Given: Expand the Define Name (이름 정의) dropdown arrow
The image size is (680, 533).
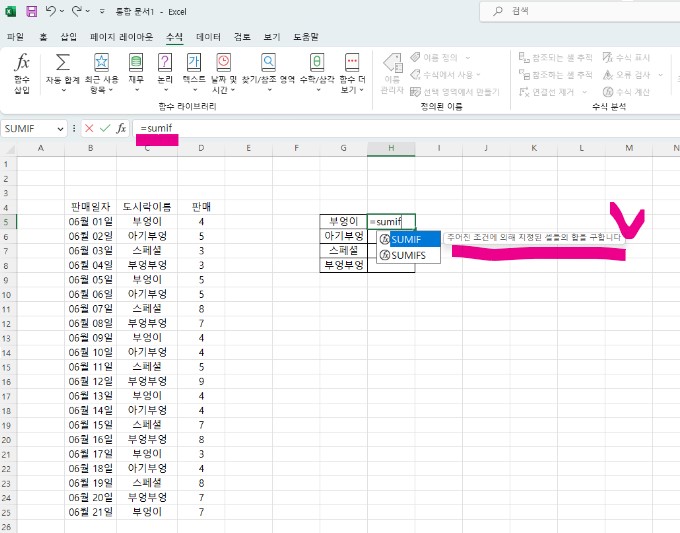Looking at the screenshot, I should 468,57.
